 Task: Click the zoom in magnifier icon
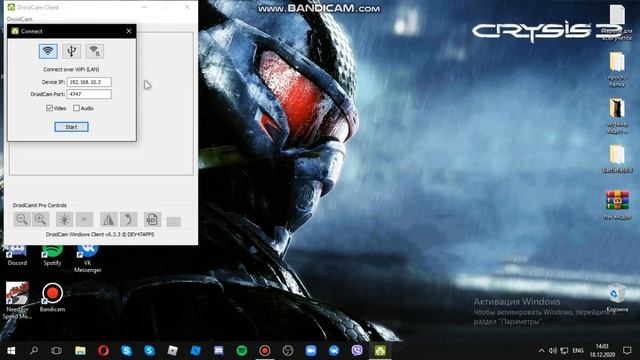pyautogui.click(x=40, y=220)
